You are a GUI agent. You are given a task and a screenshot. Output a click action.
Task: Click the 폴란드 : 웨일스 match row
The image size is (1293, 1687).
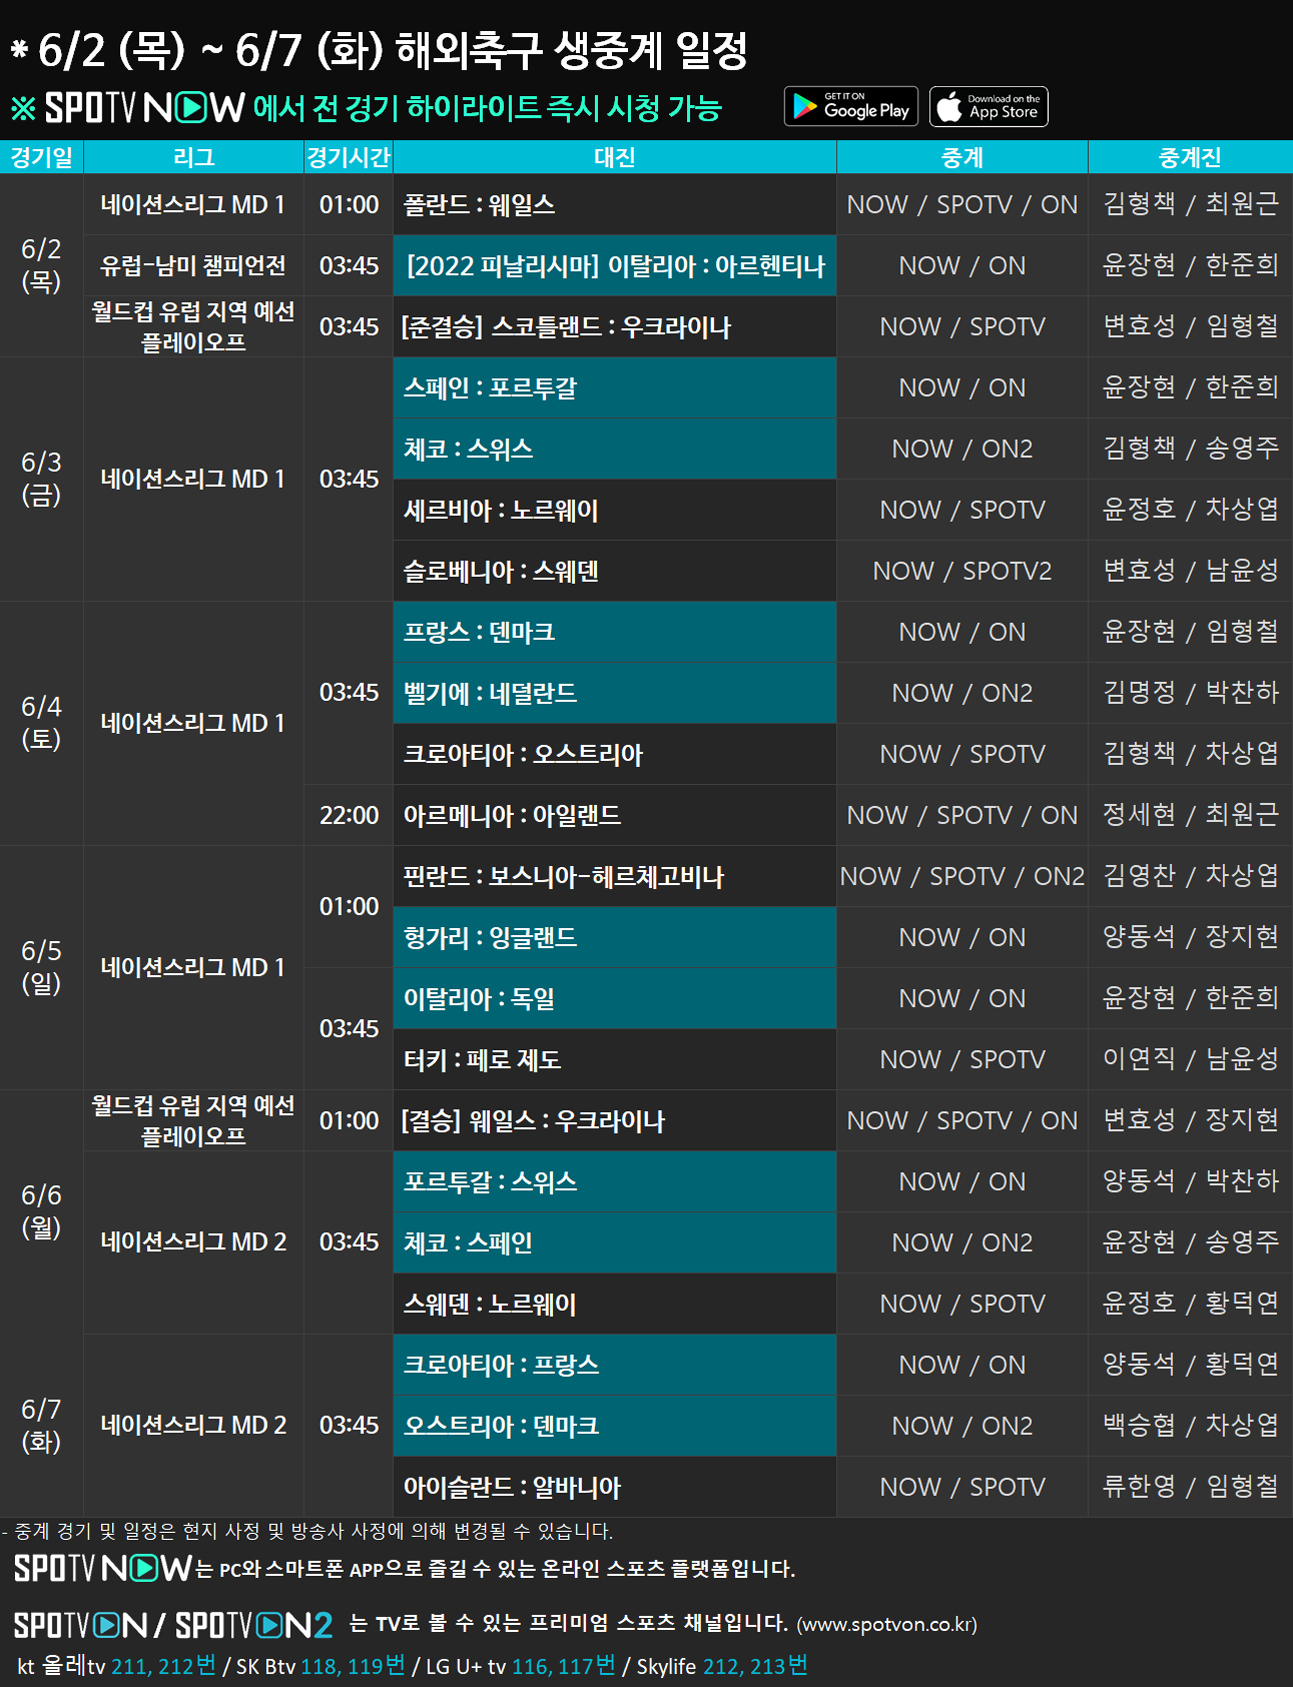click(x=614, y=205)
